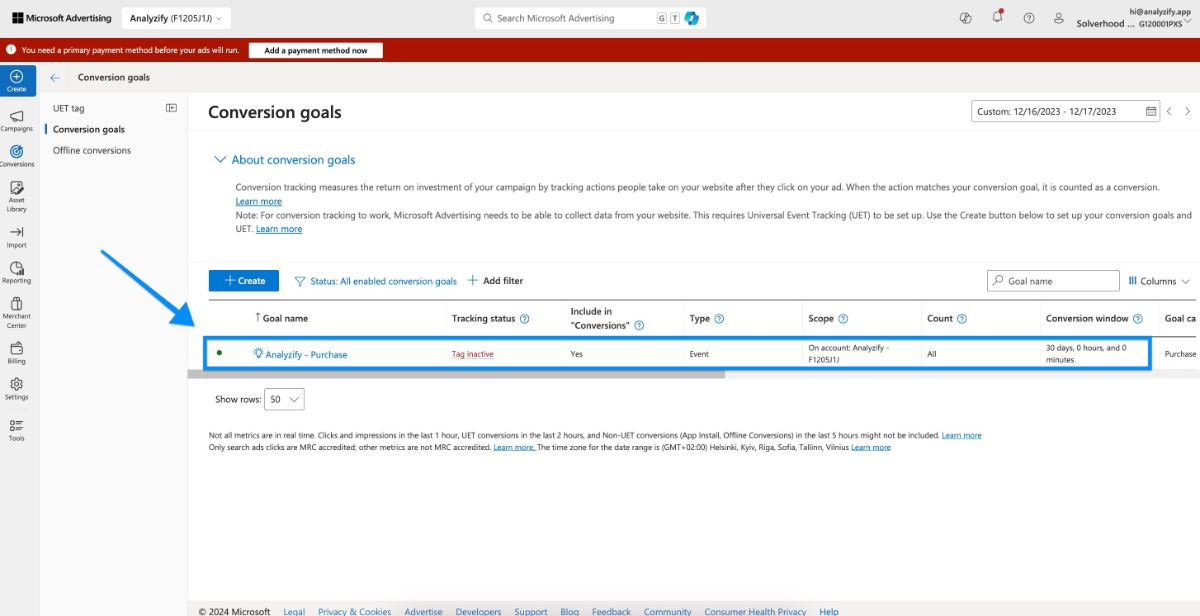Viewport: 1200px width, 616px height.
Task: Open the first Learn more link about conversion tracking
Action: click(259, 201)
